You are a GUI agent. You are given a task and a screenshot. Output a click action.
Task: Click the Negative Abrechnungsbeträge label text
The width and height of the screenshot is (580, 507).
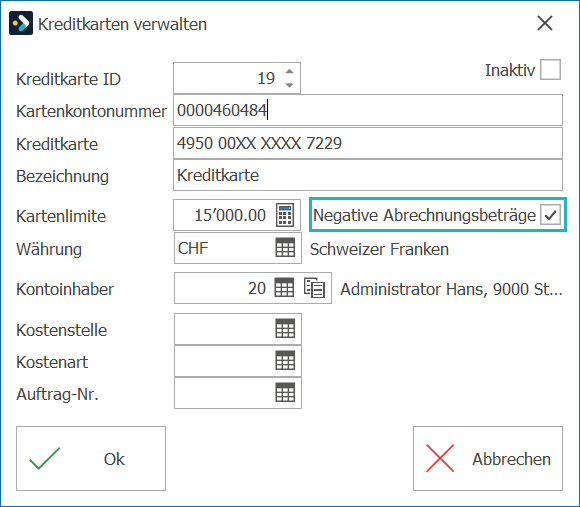click(x=424, y=215)
